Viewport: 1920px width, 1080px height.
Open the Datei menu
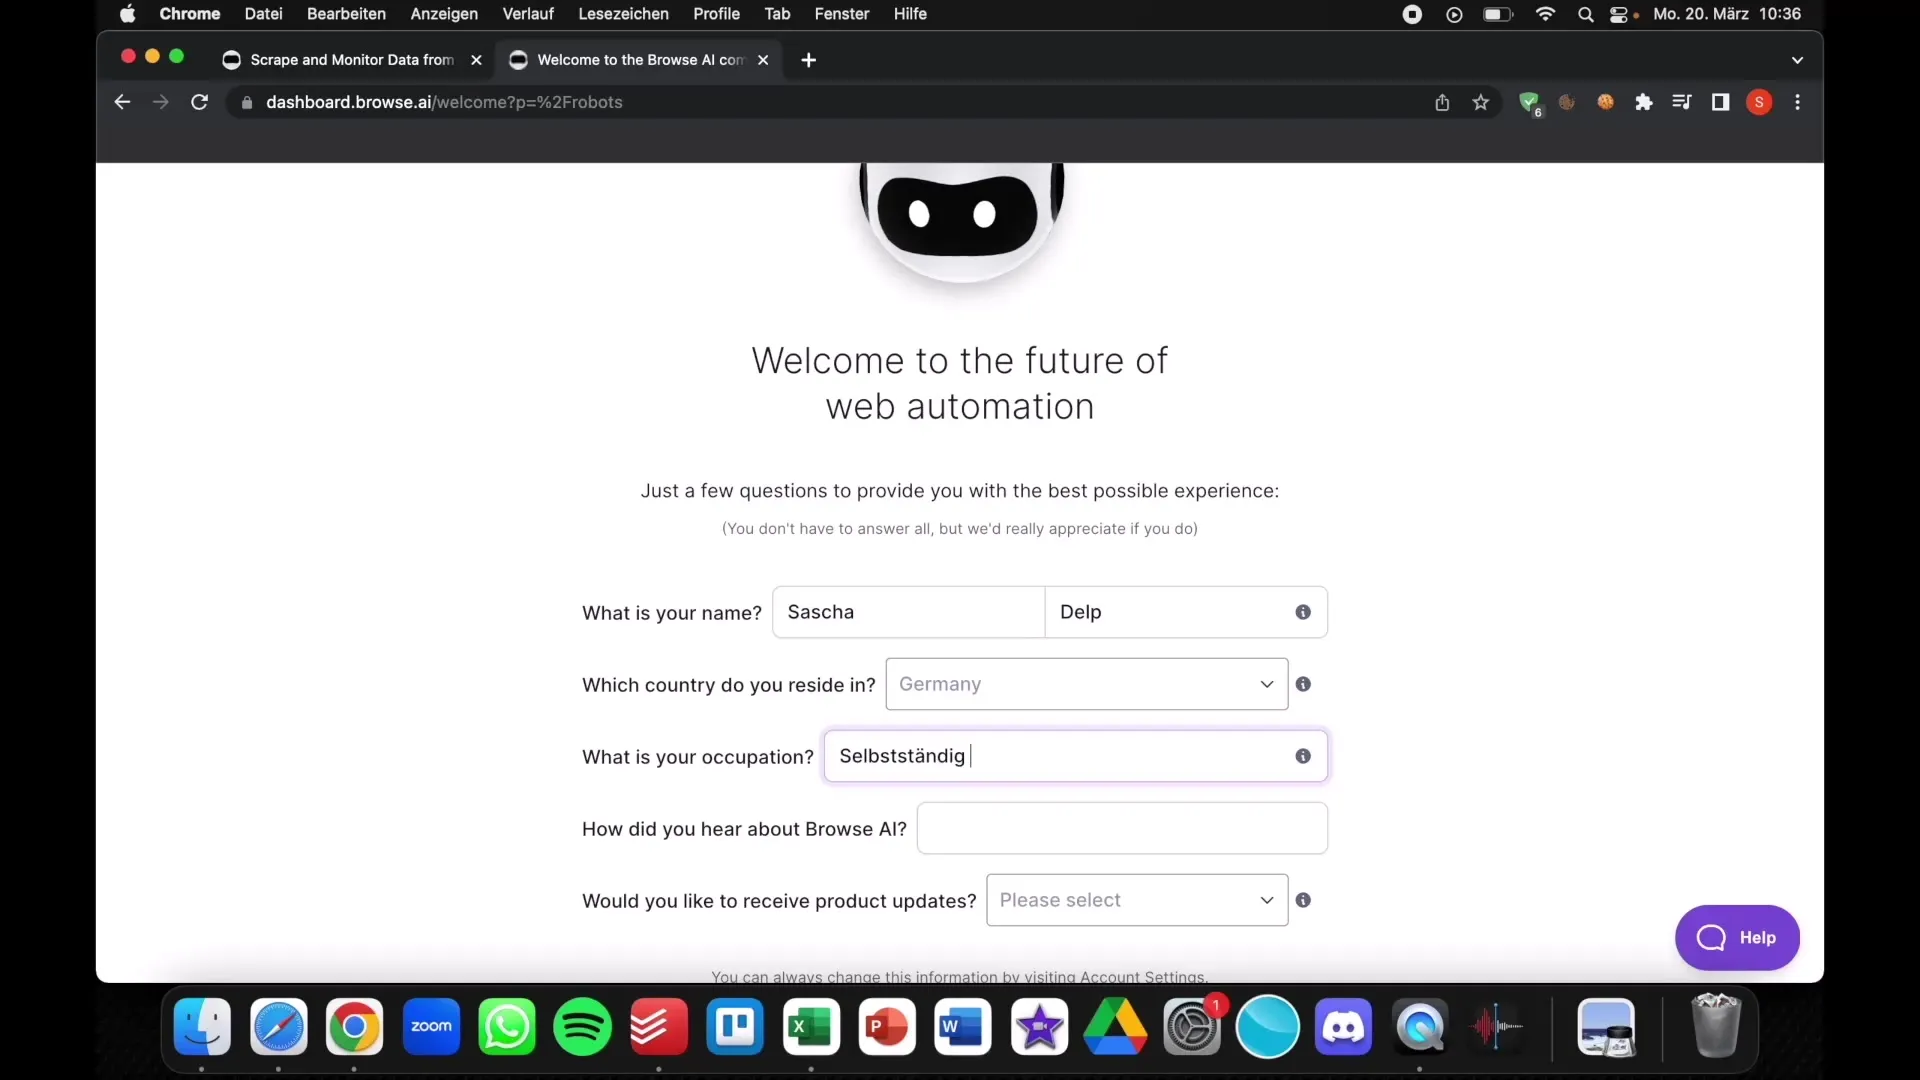tap(264, 14)
